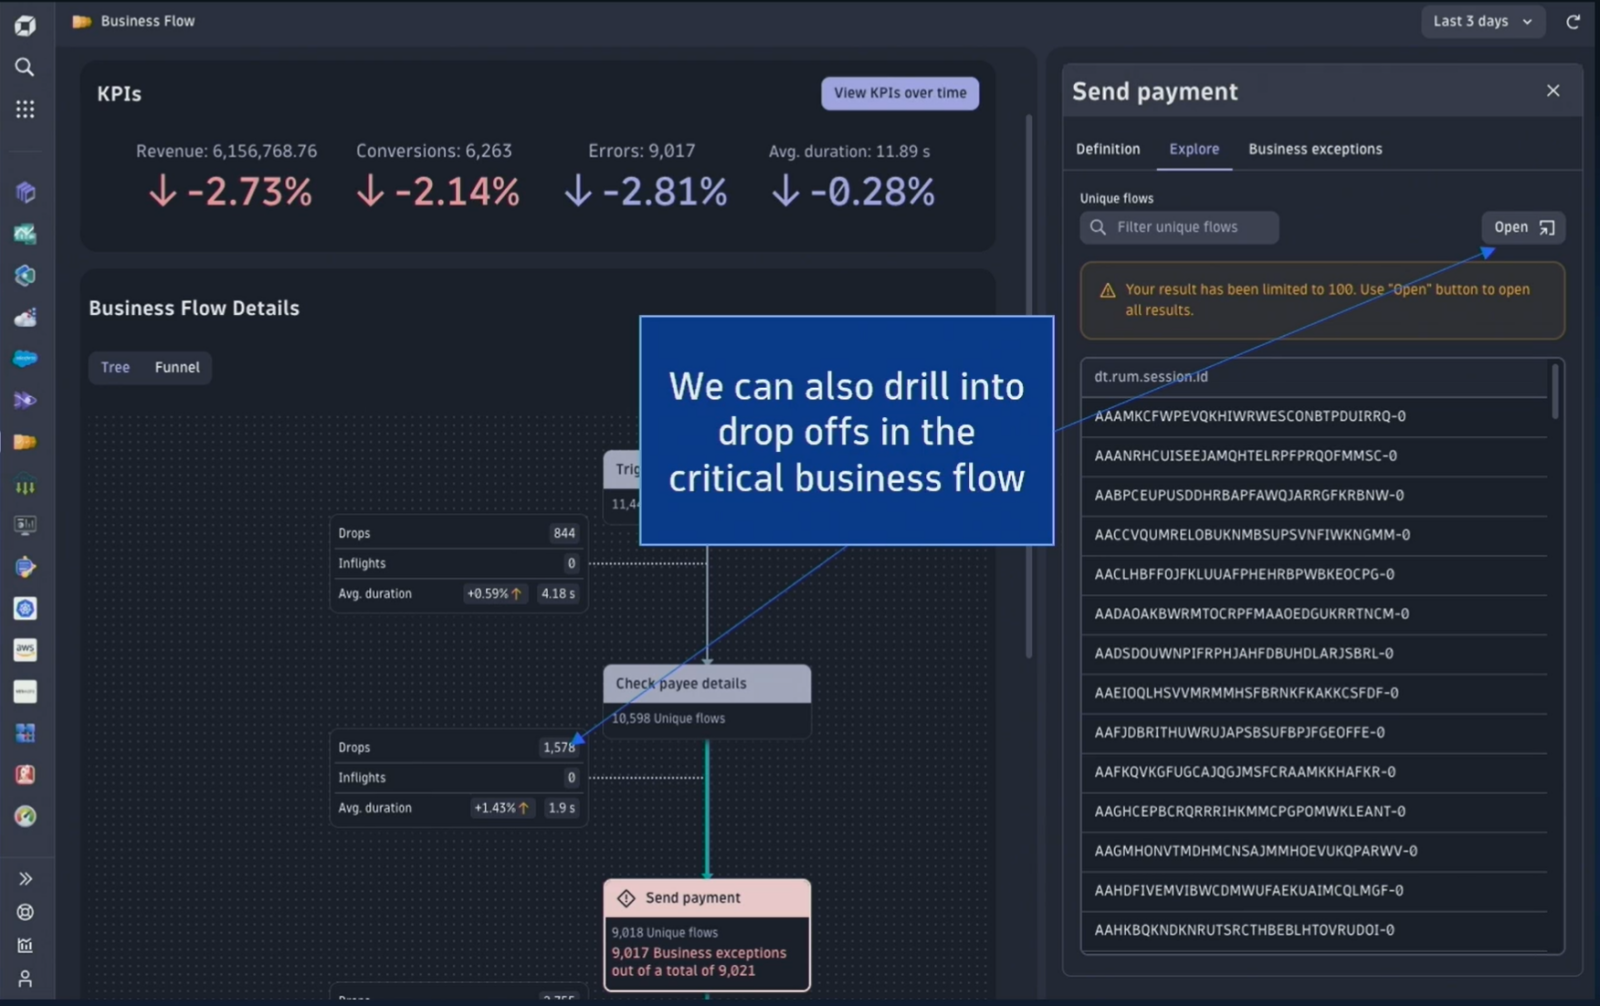Click the magnifying glass search icon

pos(25,67)
